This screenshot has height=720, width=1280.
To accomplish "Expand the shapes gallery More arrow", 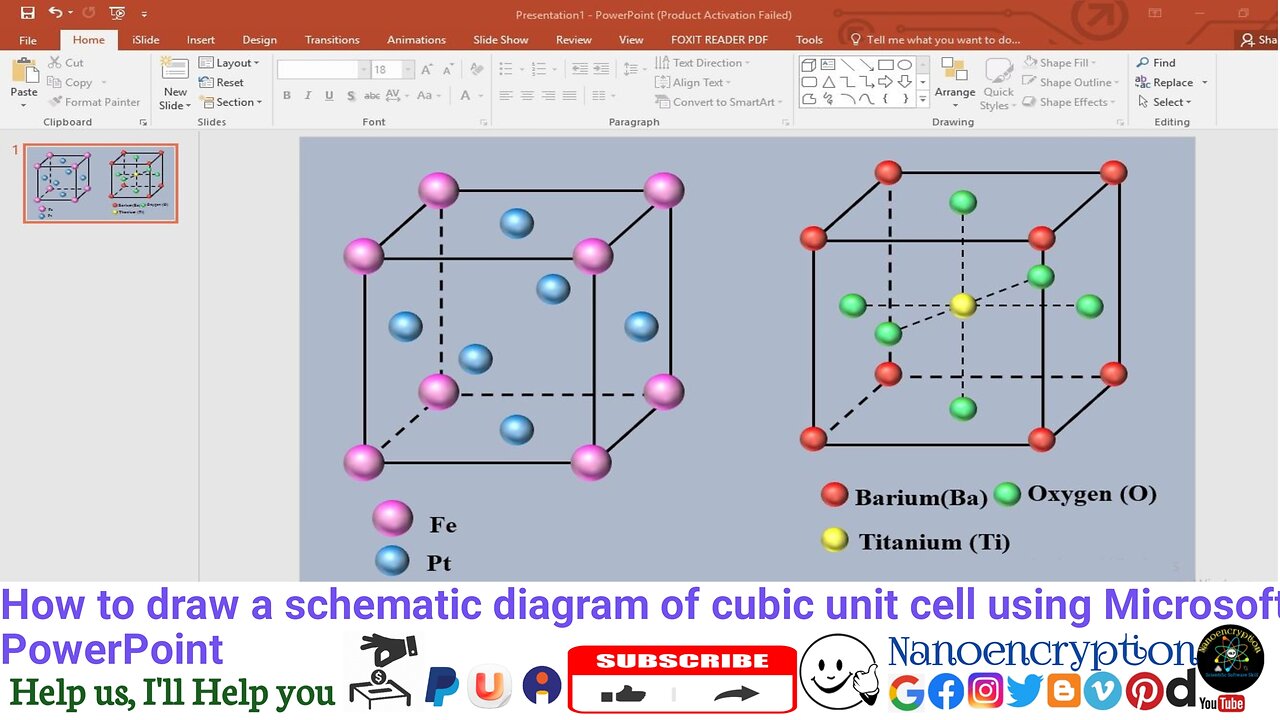I will coord(922,100).
